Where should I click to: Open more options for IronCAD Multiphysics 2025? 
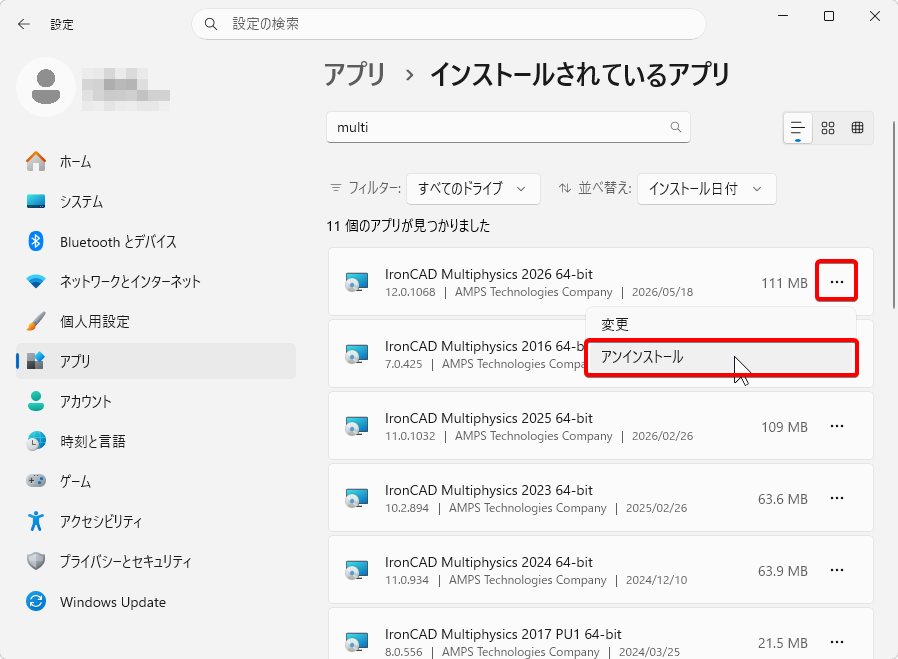(837, 426)
